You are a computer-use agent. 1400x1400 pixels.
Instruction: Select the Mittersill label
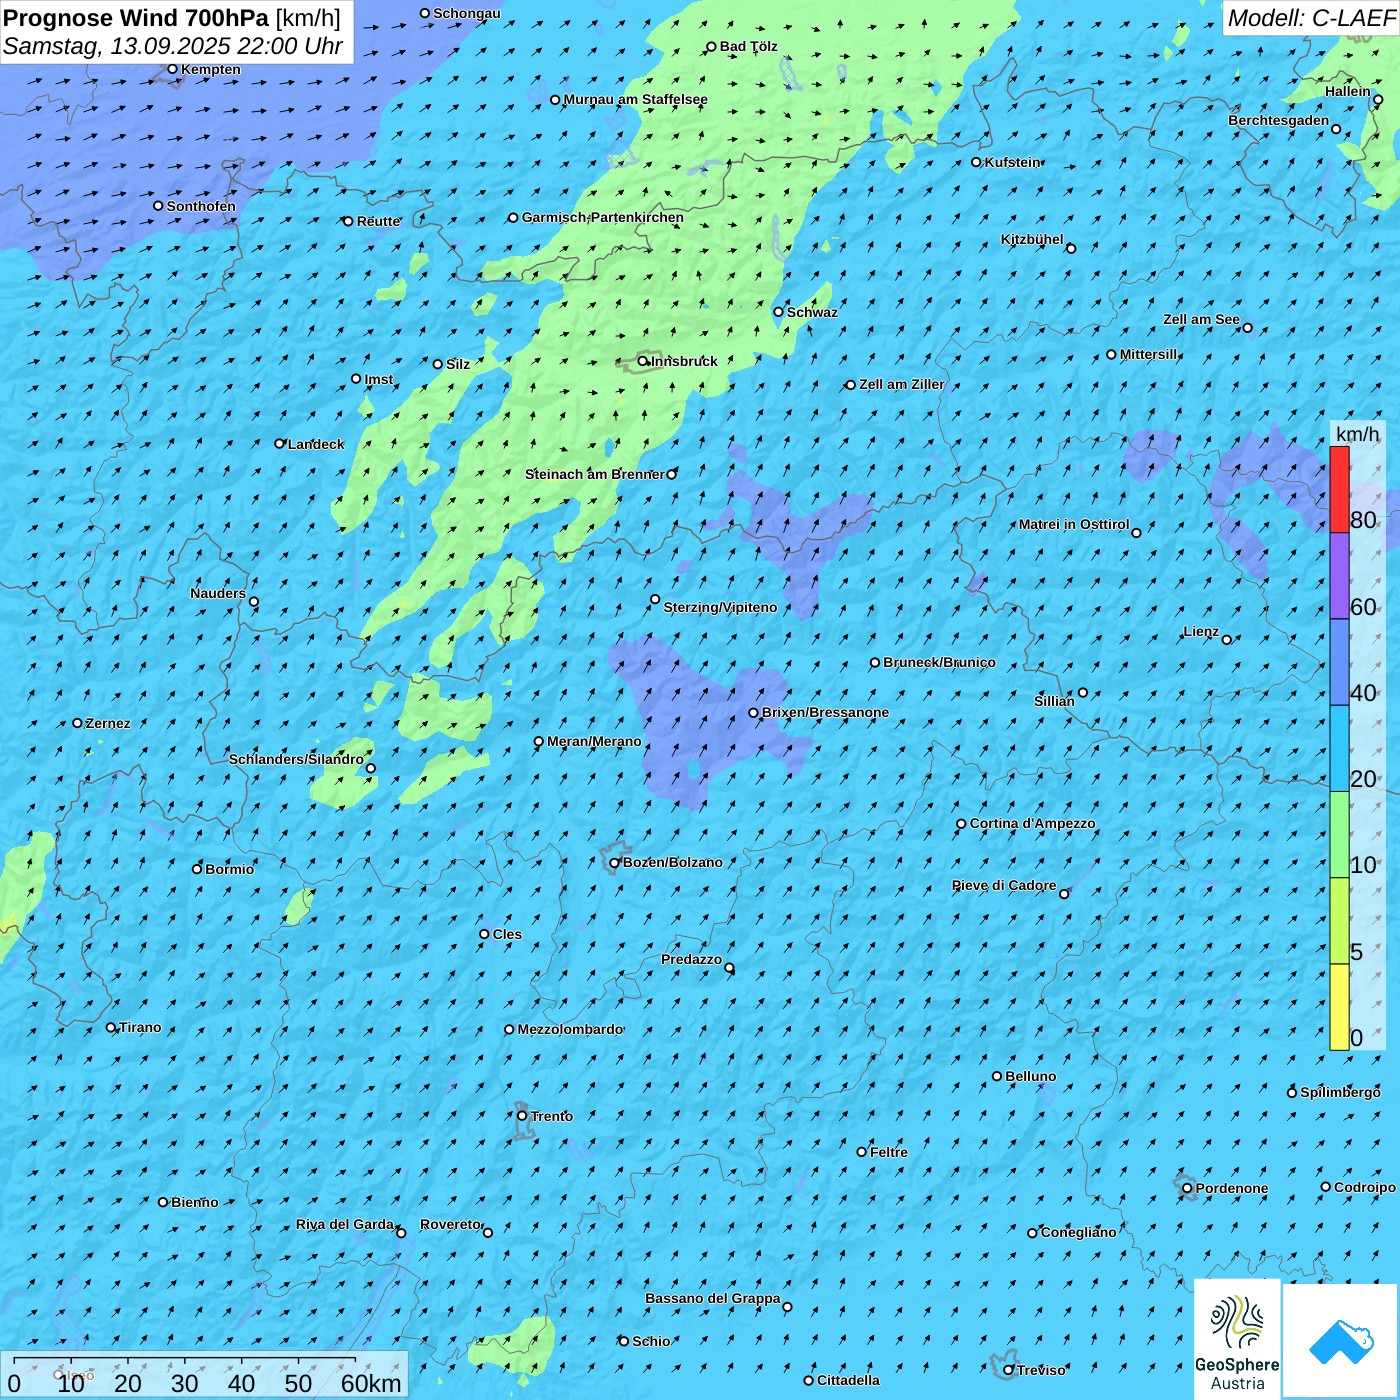[x=1149, y=354]
